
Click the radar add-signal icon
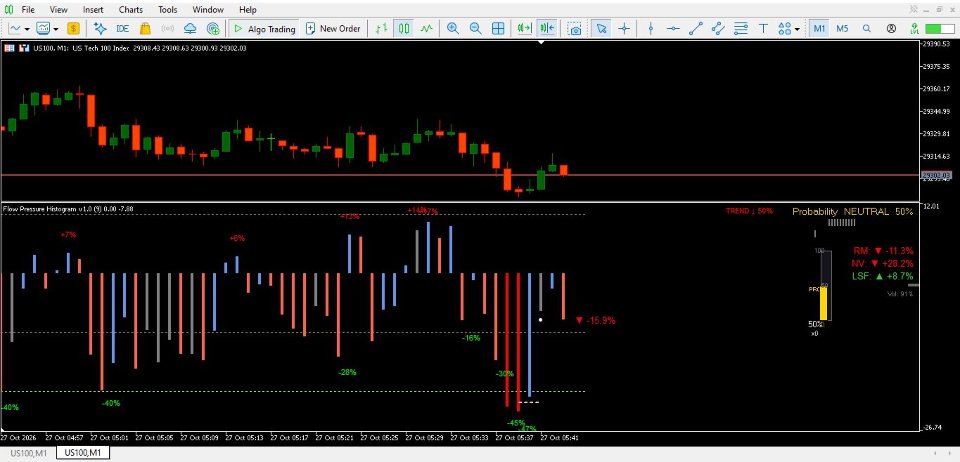click(x=213, y=28)
